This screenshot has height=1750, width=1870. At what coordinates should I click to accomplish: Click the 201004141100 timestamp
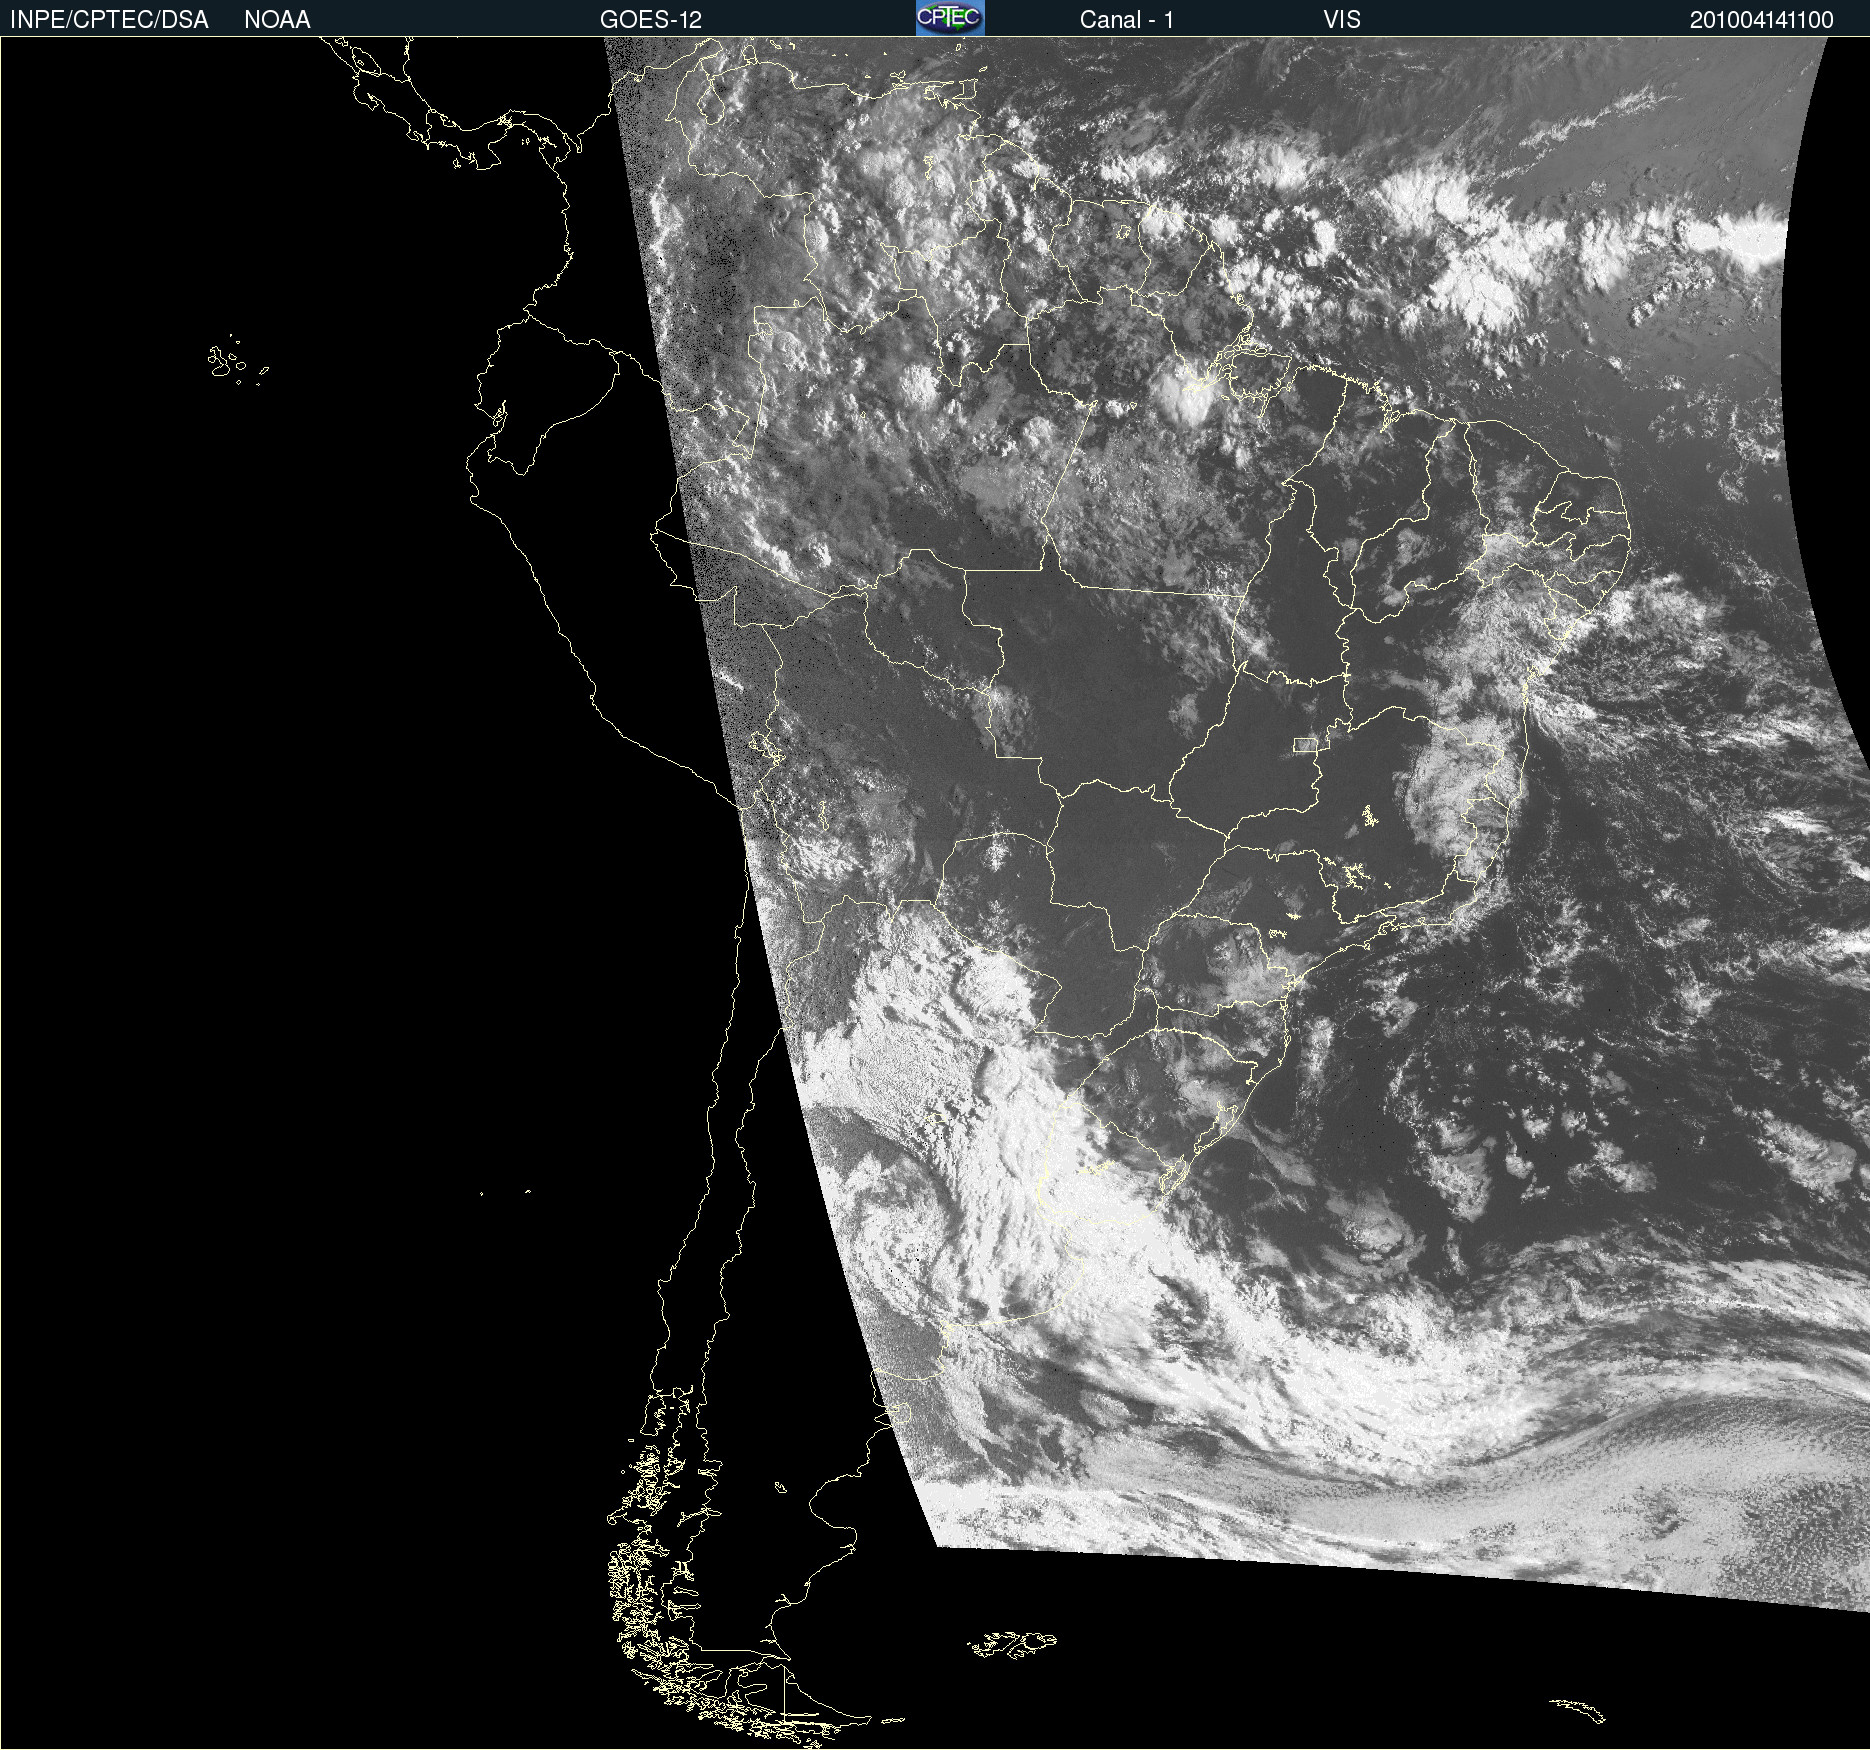point(1762,20)
